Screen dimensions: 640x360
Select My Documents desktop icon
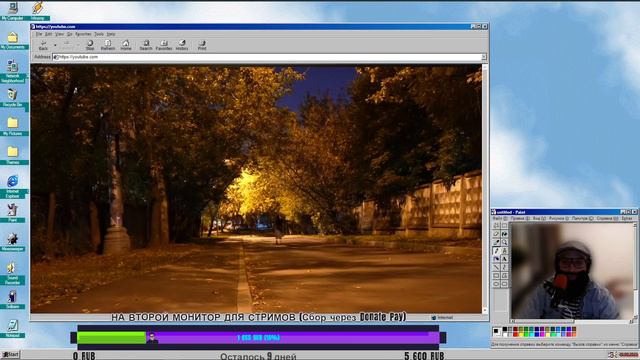(x=13, y=40)
